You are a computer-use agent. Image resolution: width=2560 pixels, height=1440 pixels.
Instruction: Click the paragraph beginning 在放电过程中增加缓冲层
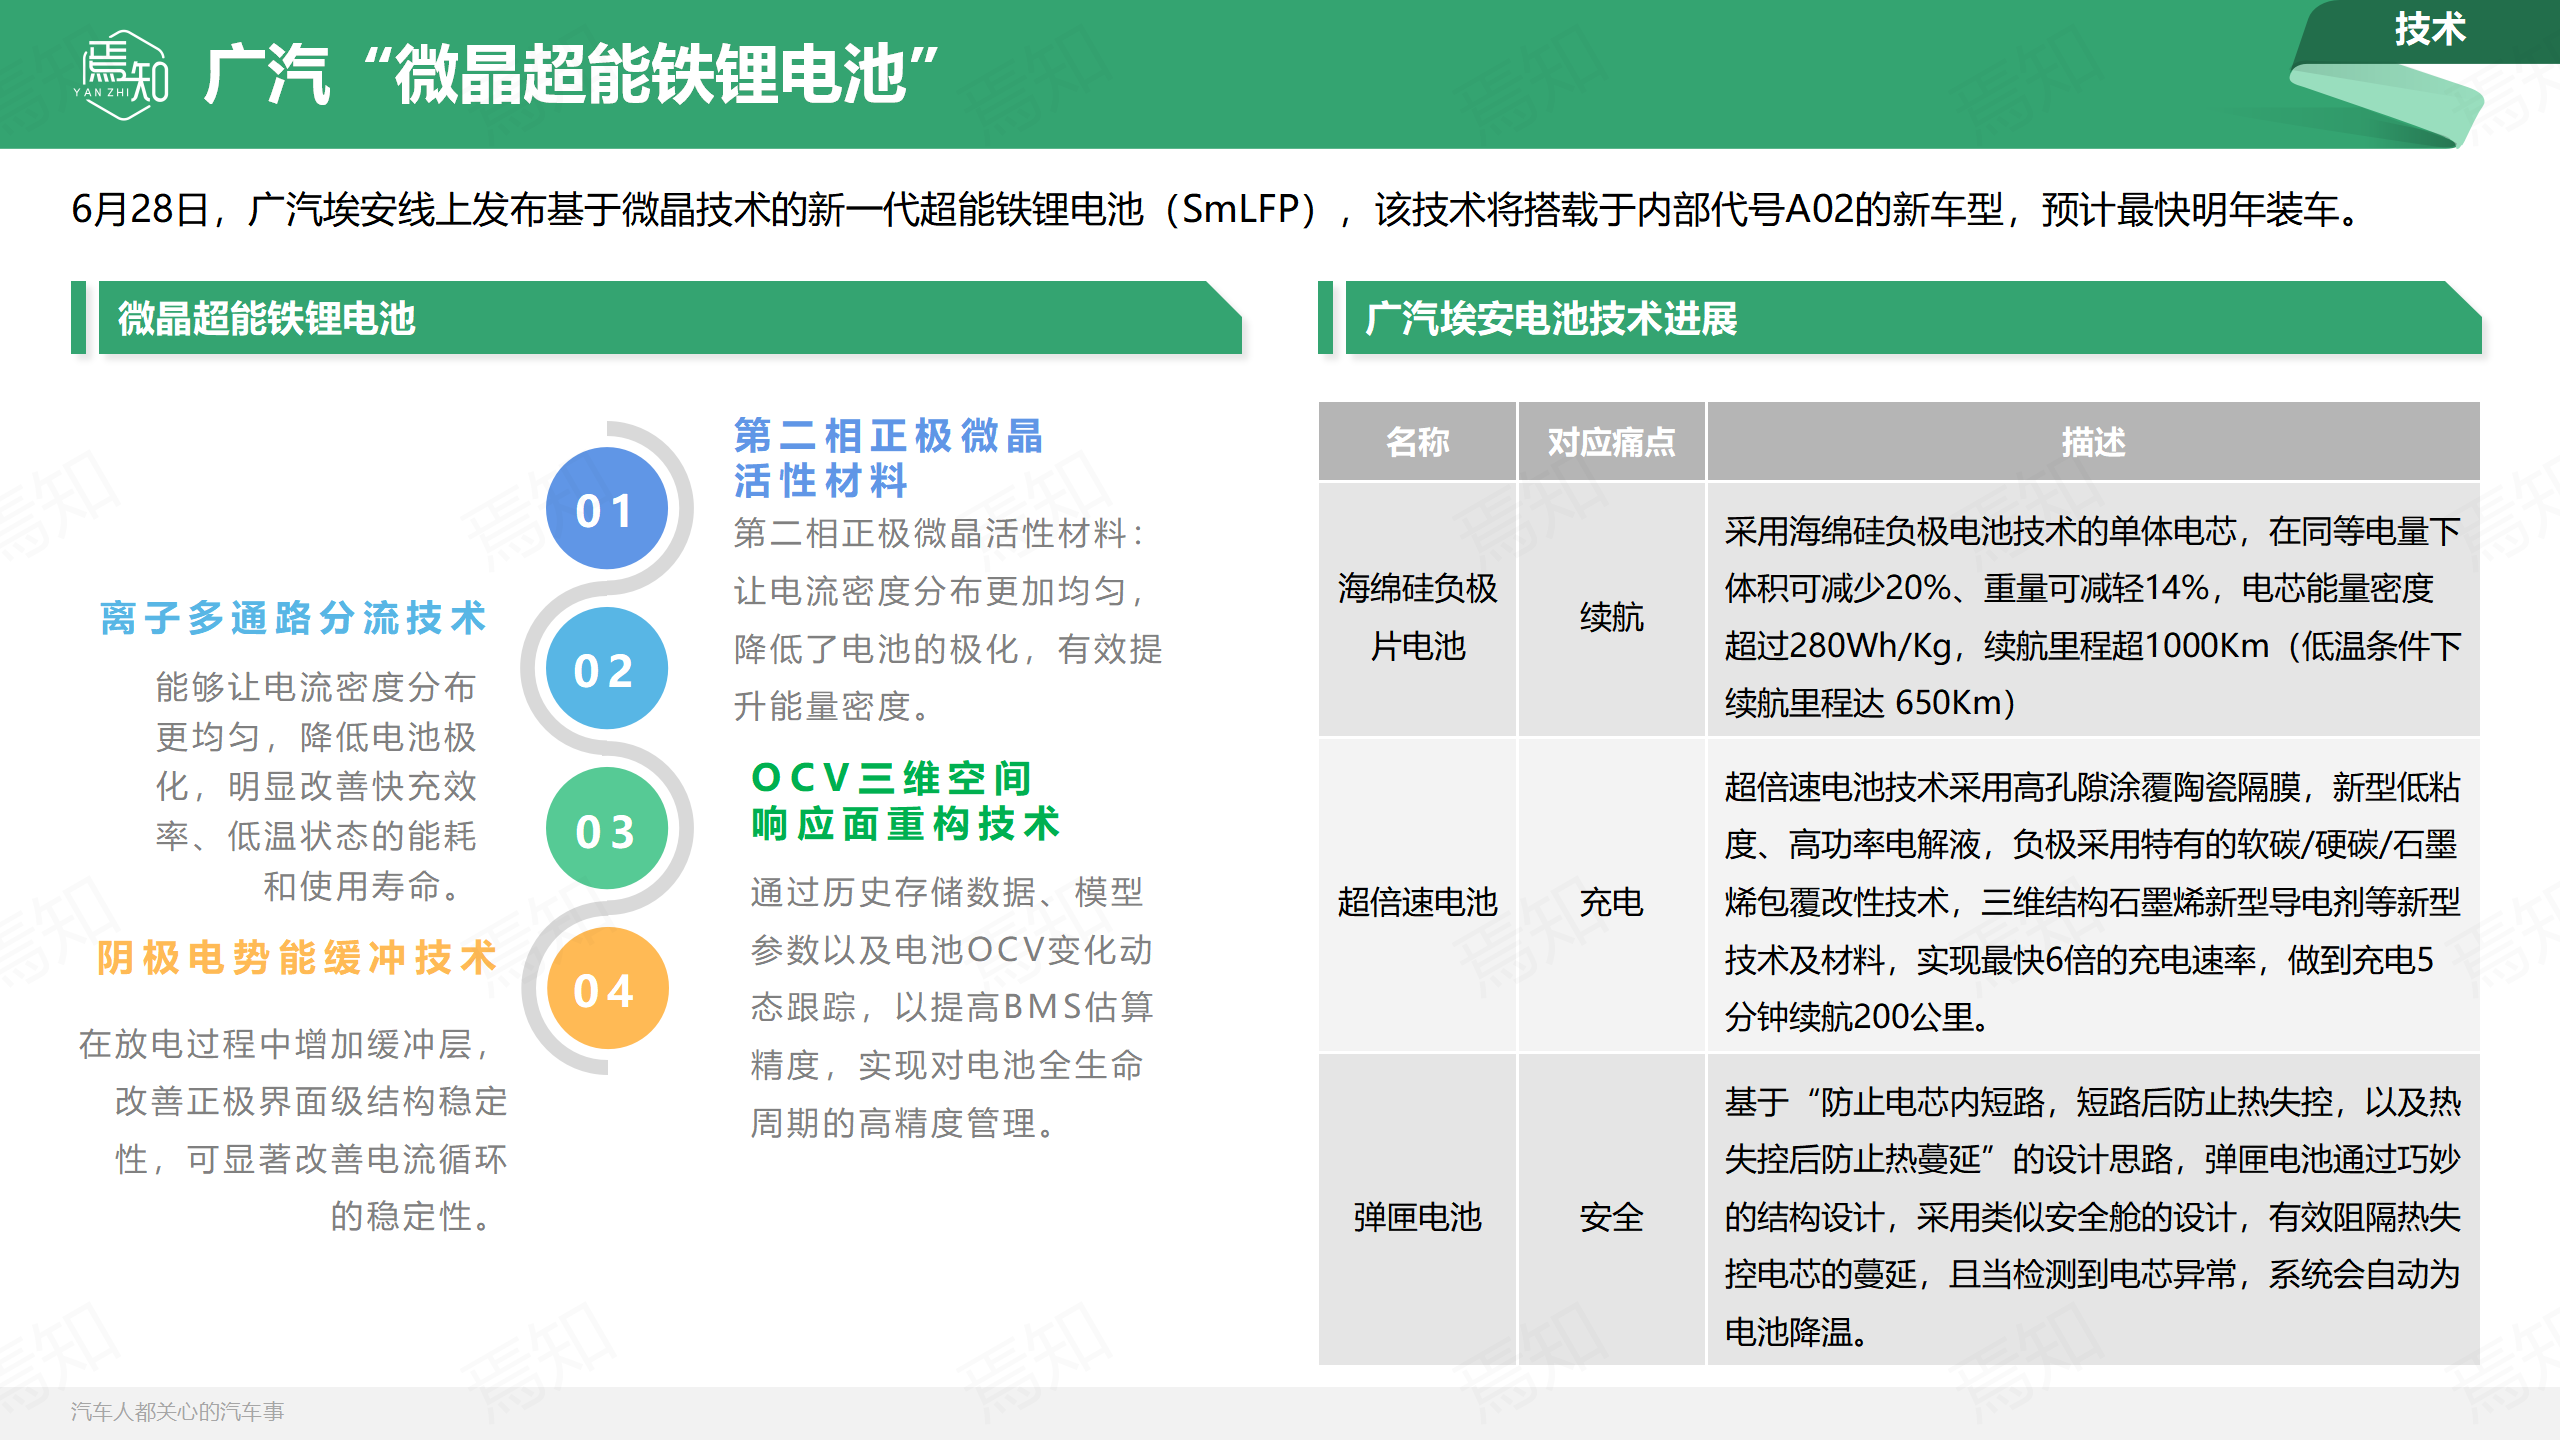[293, 1130]
